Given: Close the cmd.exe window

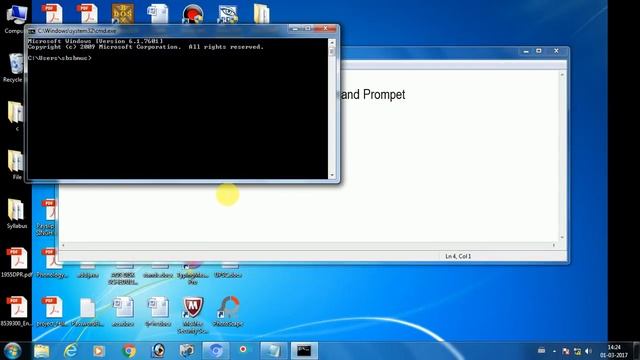Looking at the screenshot, I should (x=325, y=29).
